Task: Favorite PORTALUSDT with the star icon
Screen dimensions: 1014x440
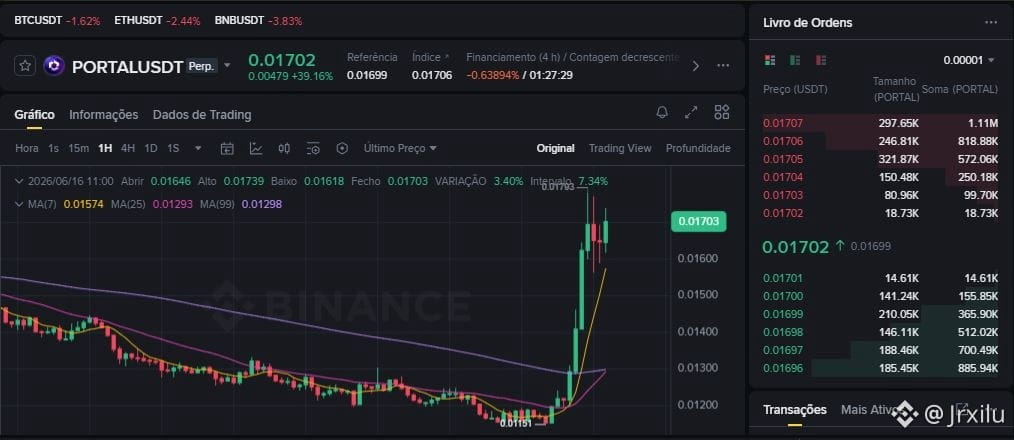Action: point(25,65)
